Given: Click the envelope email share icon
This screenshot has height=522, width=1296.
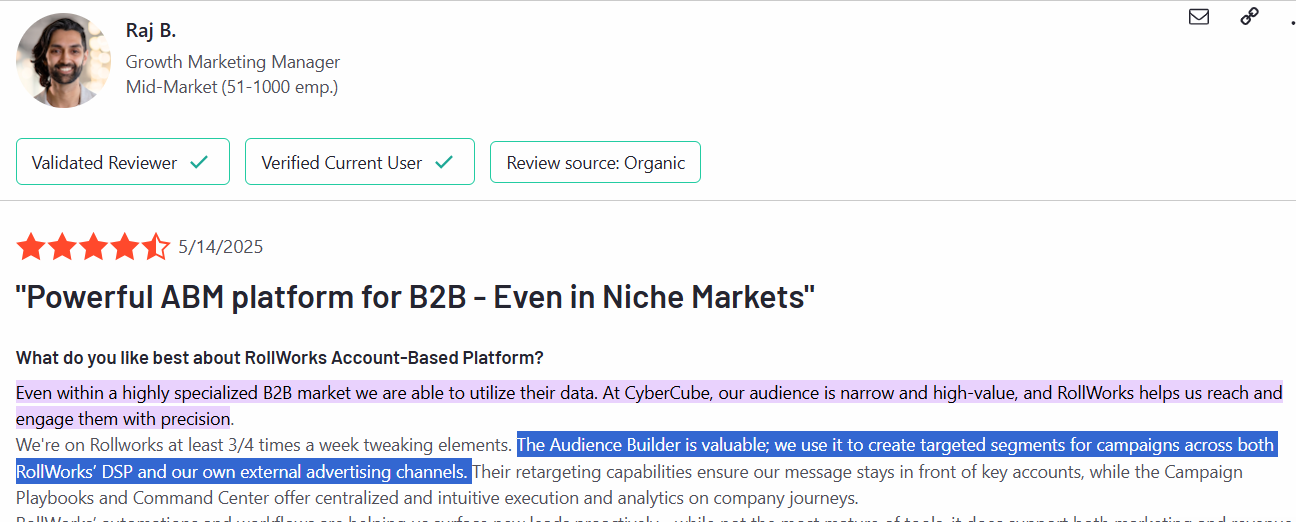Looking at the screenshot, I should [x=1199, y=16].
